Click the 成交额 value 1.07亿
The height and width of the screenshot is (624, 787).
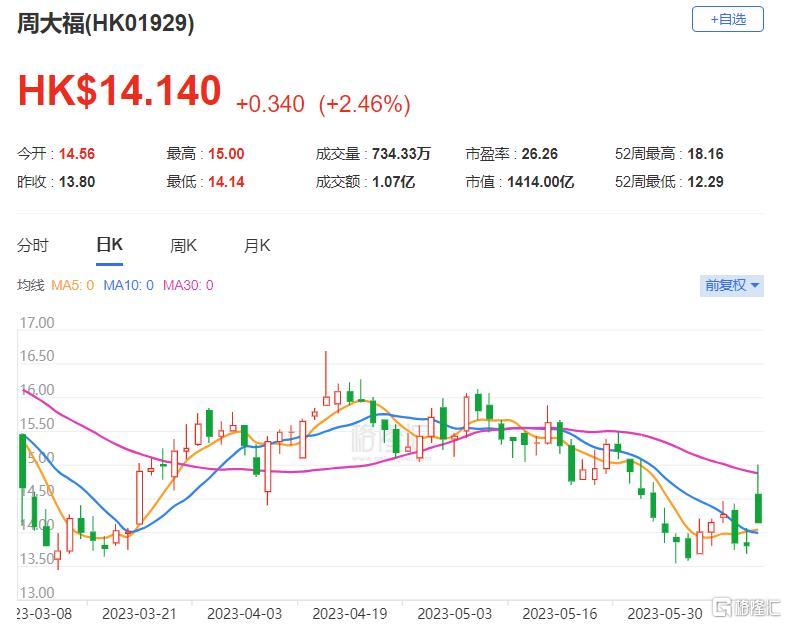pyautogui.click(x=394, y=182)
